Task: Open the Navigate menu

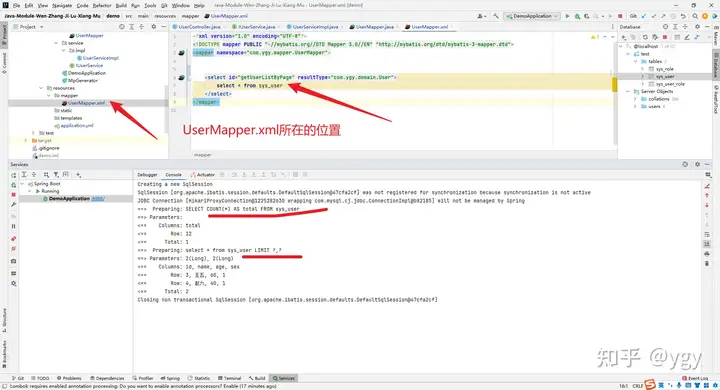Action: click(62, 6)
